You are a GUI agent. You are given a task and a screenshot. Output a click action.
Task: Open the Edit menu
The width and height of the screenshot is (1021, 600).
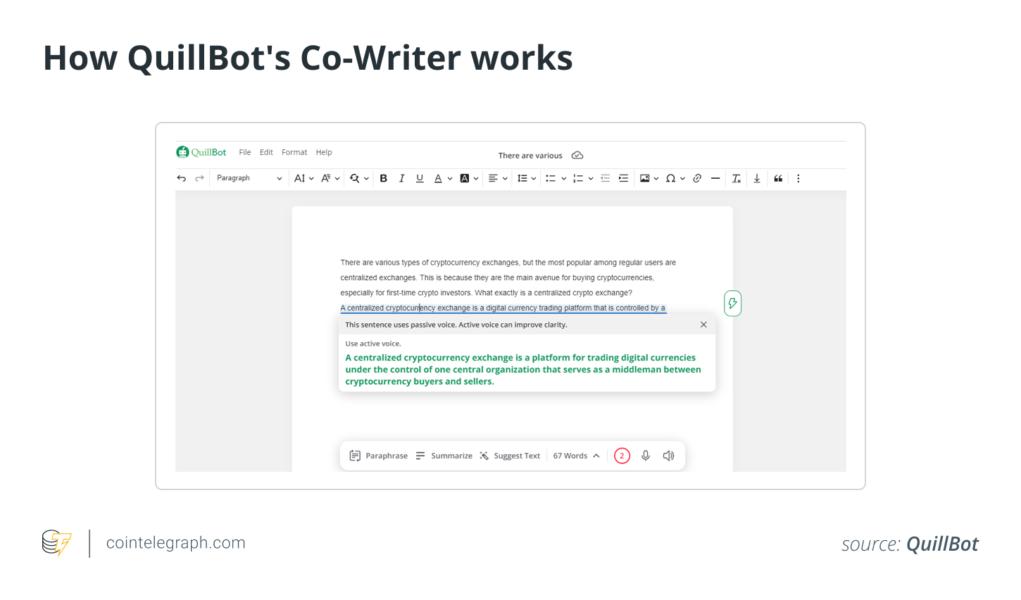point(266,152)
